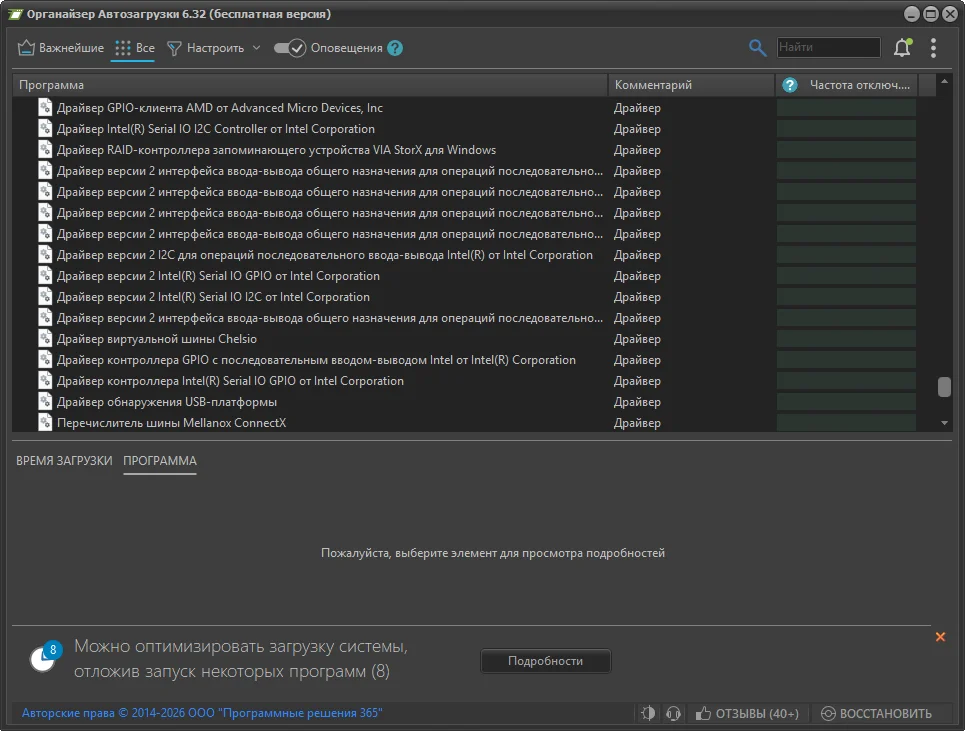Screen dimensions: 965x731
Task: Click driver icon of Chelsio virtual bus row
Action: tap(45, 338)
